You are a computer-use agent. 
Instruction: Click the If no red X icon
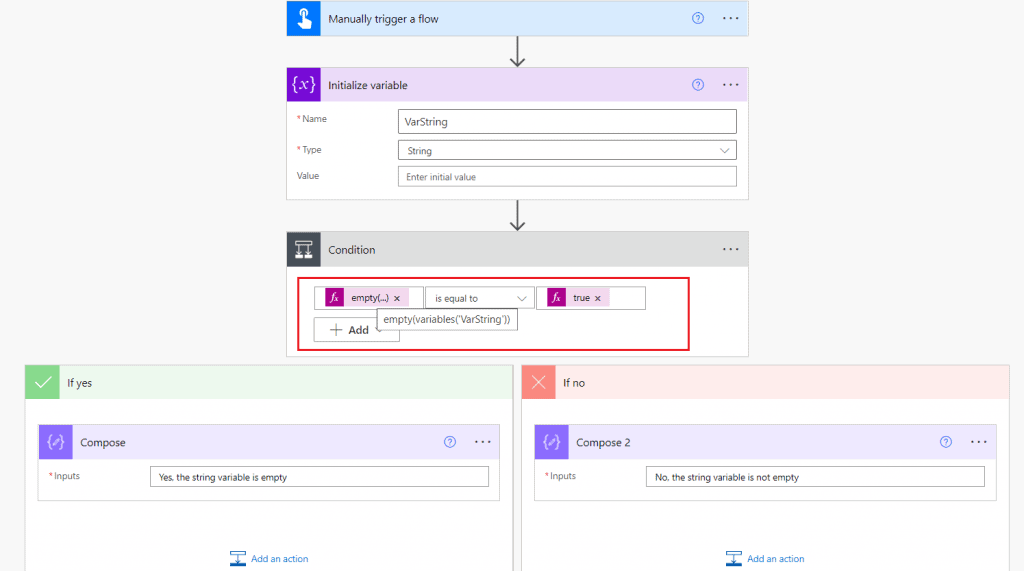click(x=539, y=382)
